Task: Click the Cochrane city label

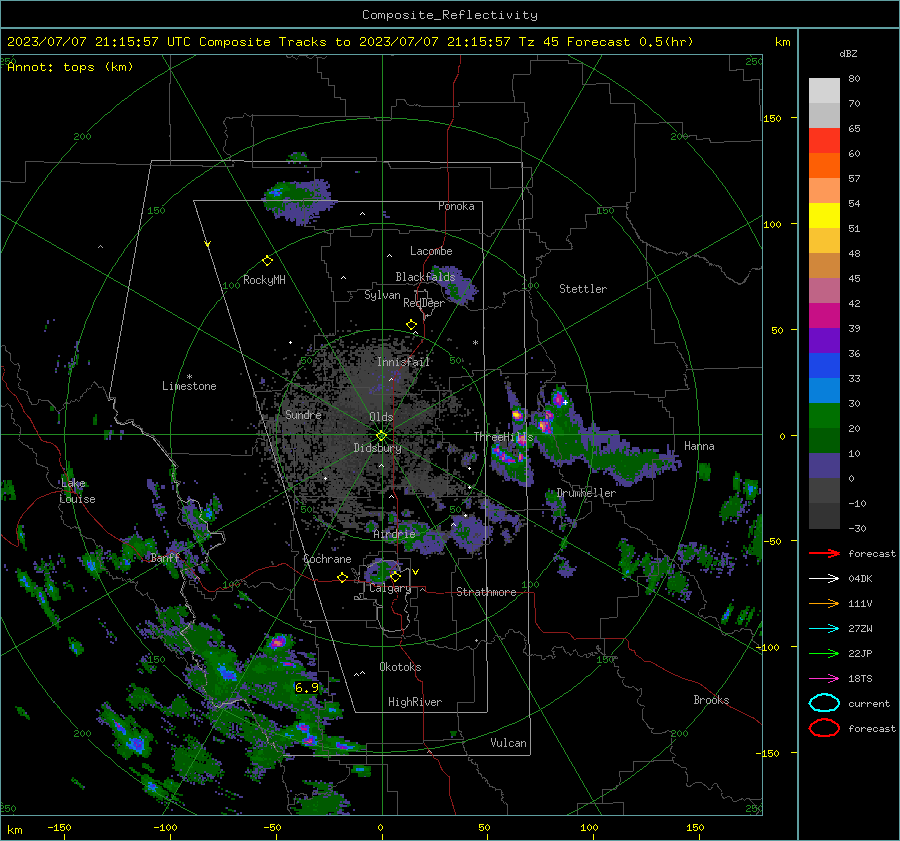Action: click(327, 559)
